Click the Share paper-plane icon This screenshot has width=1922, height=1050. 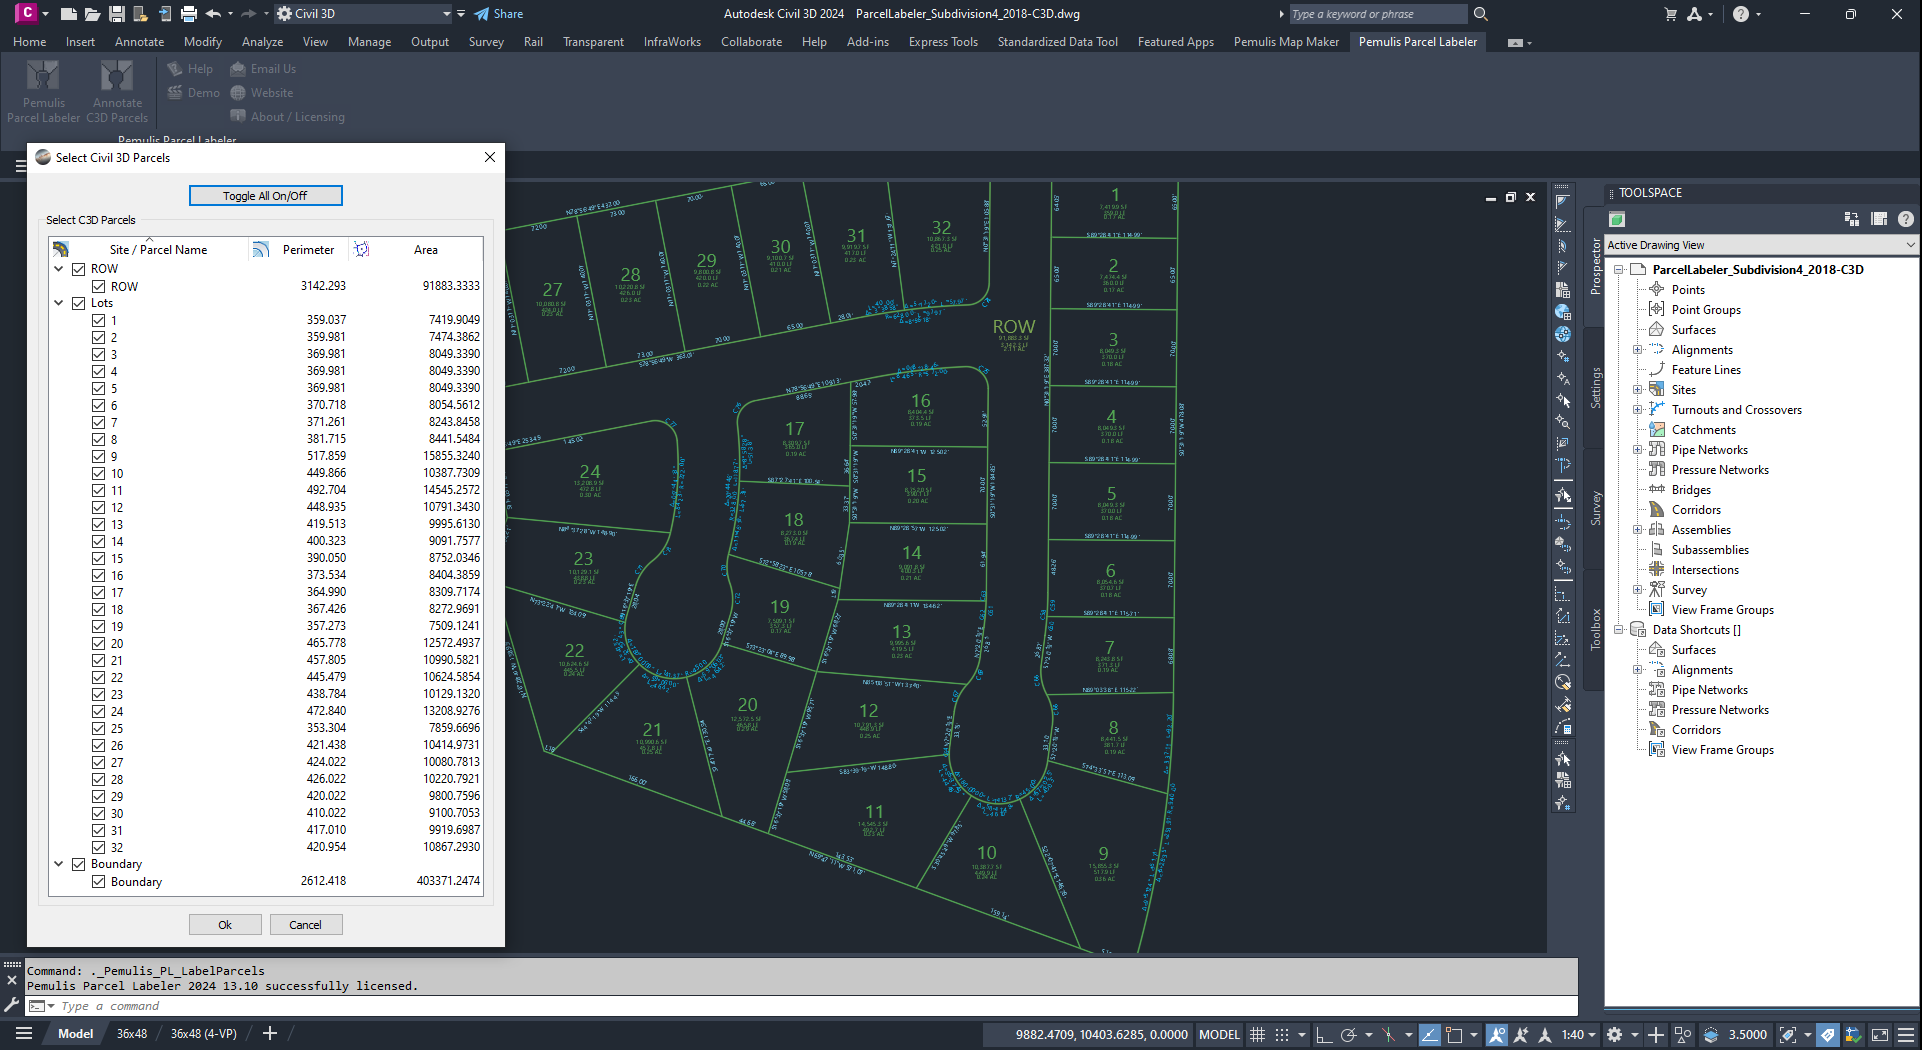482,14
